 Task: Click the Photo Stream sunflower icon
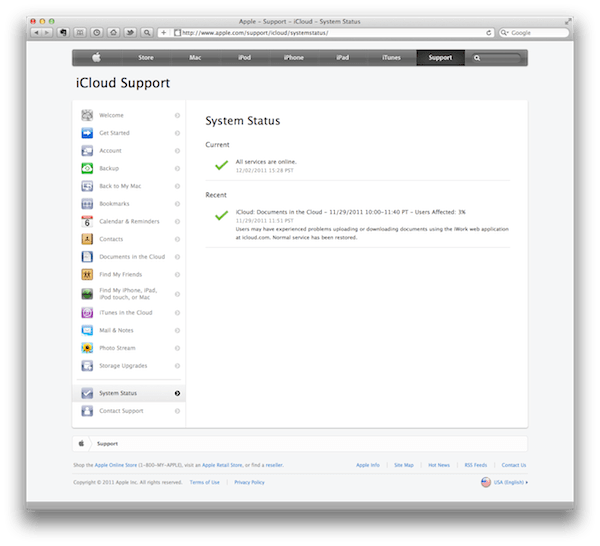[x=87, y=348]
